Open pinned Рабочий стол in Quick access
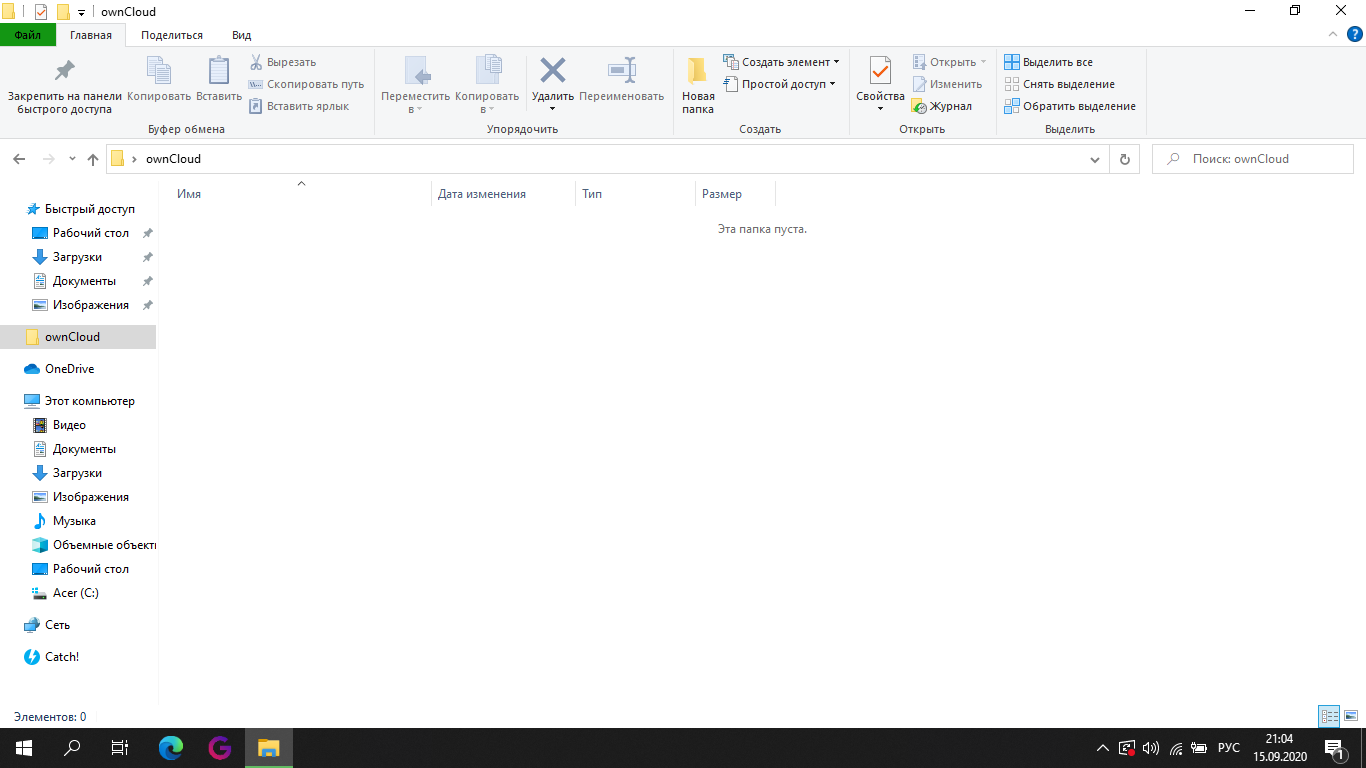The width and height of the screenshot is (1366, 768). point(90,233)
